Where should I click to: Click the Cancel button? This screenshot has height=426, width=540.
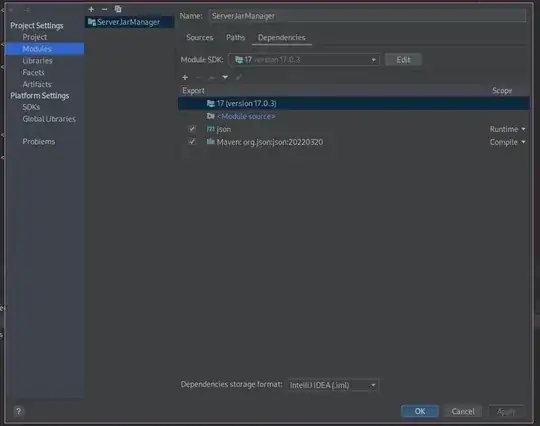463,411
